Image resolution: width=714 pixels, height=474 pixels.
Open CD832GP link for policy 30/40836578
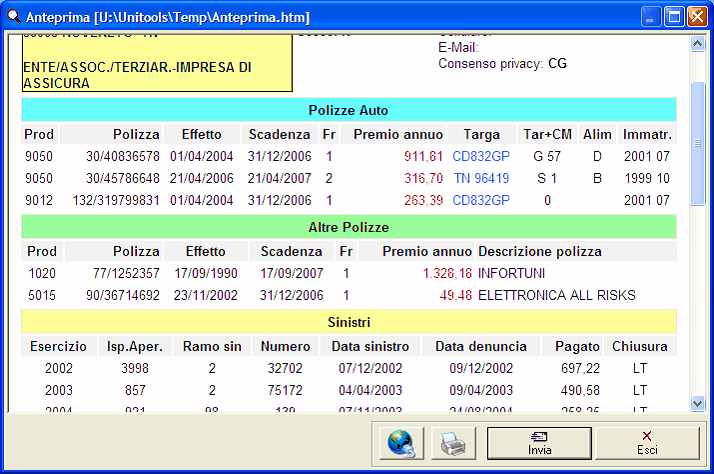coord(481,156)
